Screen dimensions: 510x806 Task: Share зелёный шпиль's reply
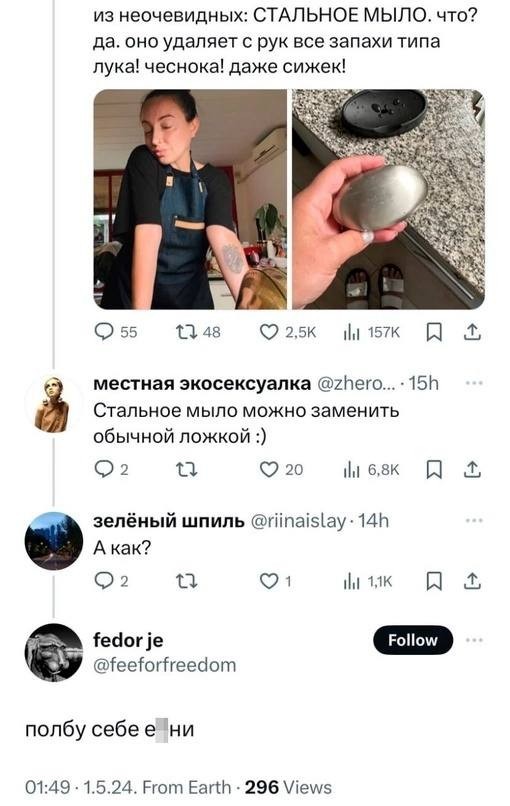(472, 581)
